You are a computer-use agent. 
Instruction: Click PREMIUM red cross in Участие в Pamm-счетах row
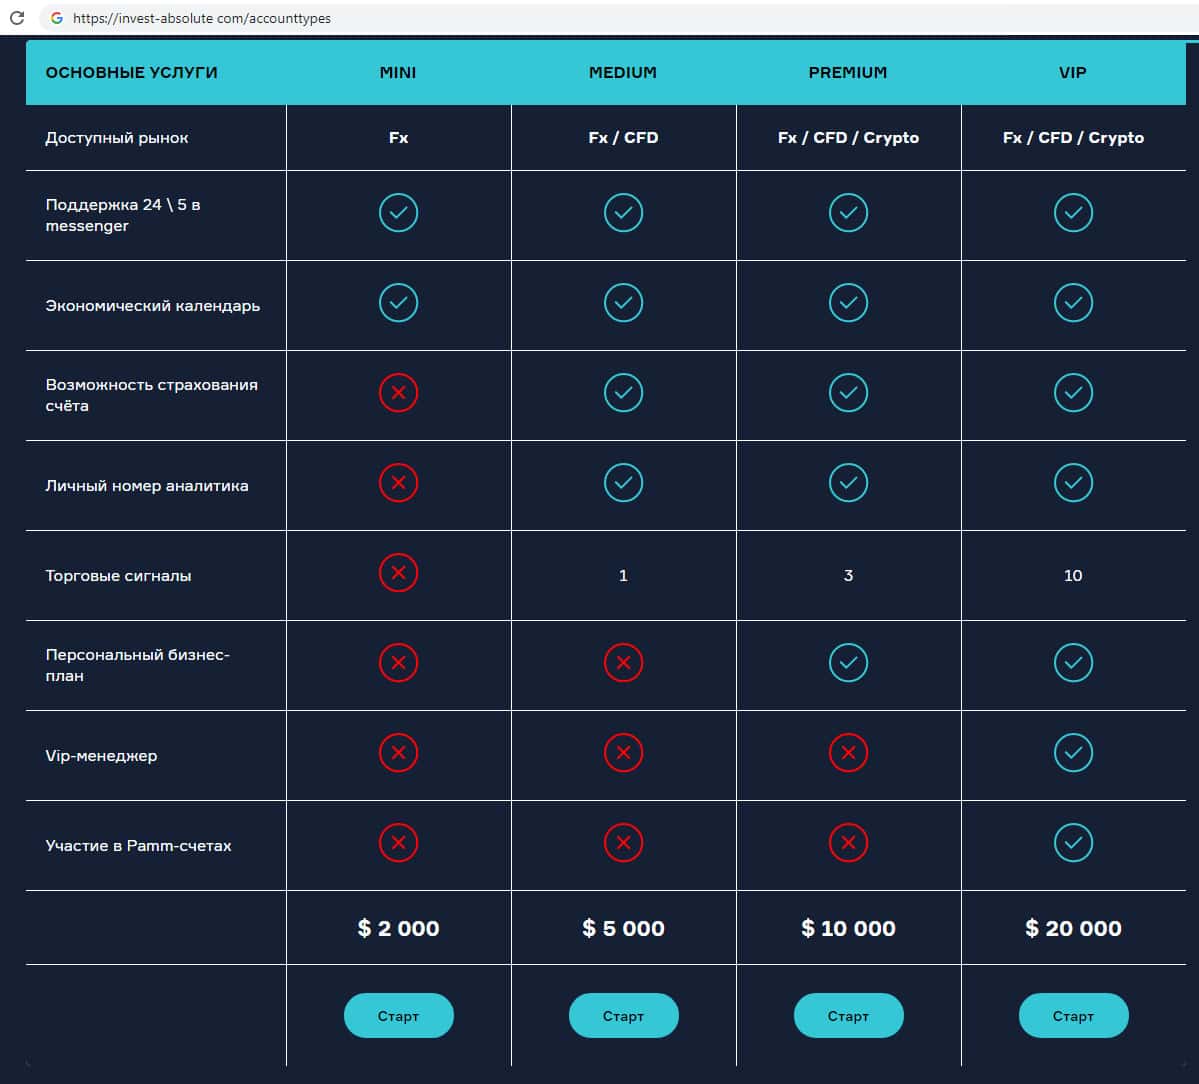pyautogui.click(x=848, y=842)
